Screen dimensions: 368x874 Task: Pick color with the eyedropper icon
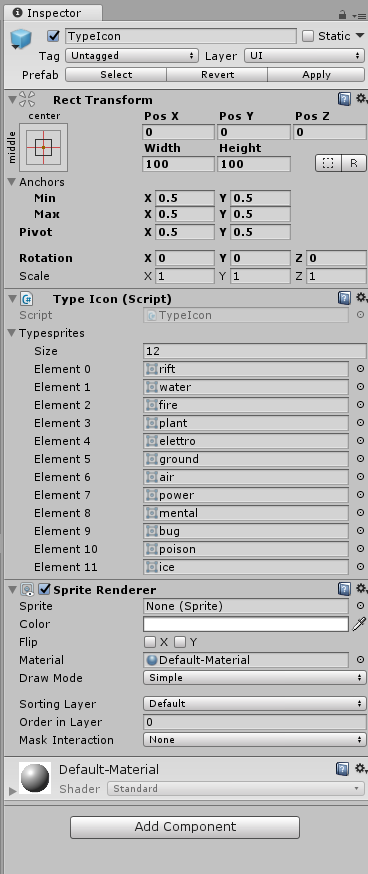(x=359, y=624)
